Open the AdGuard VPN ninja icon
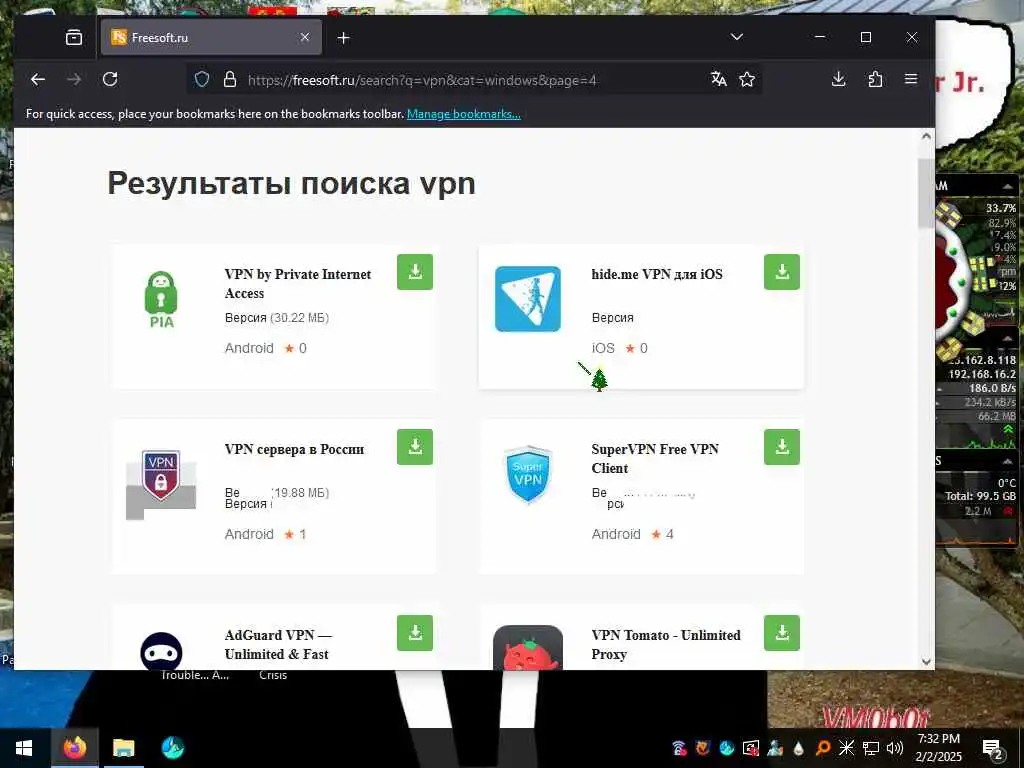1024x768 pixels. point(161,650)
